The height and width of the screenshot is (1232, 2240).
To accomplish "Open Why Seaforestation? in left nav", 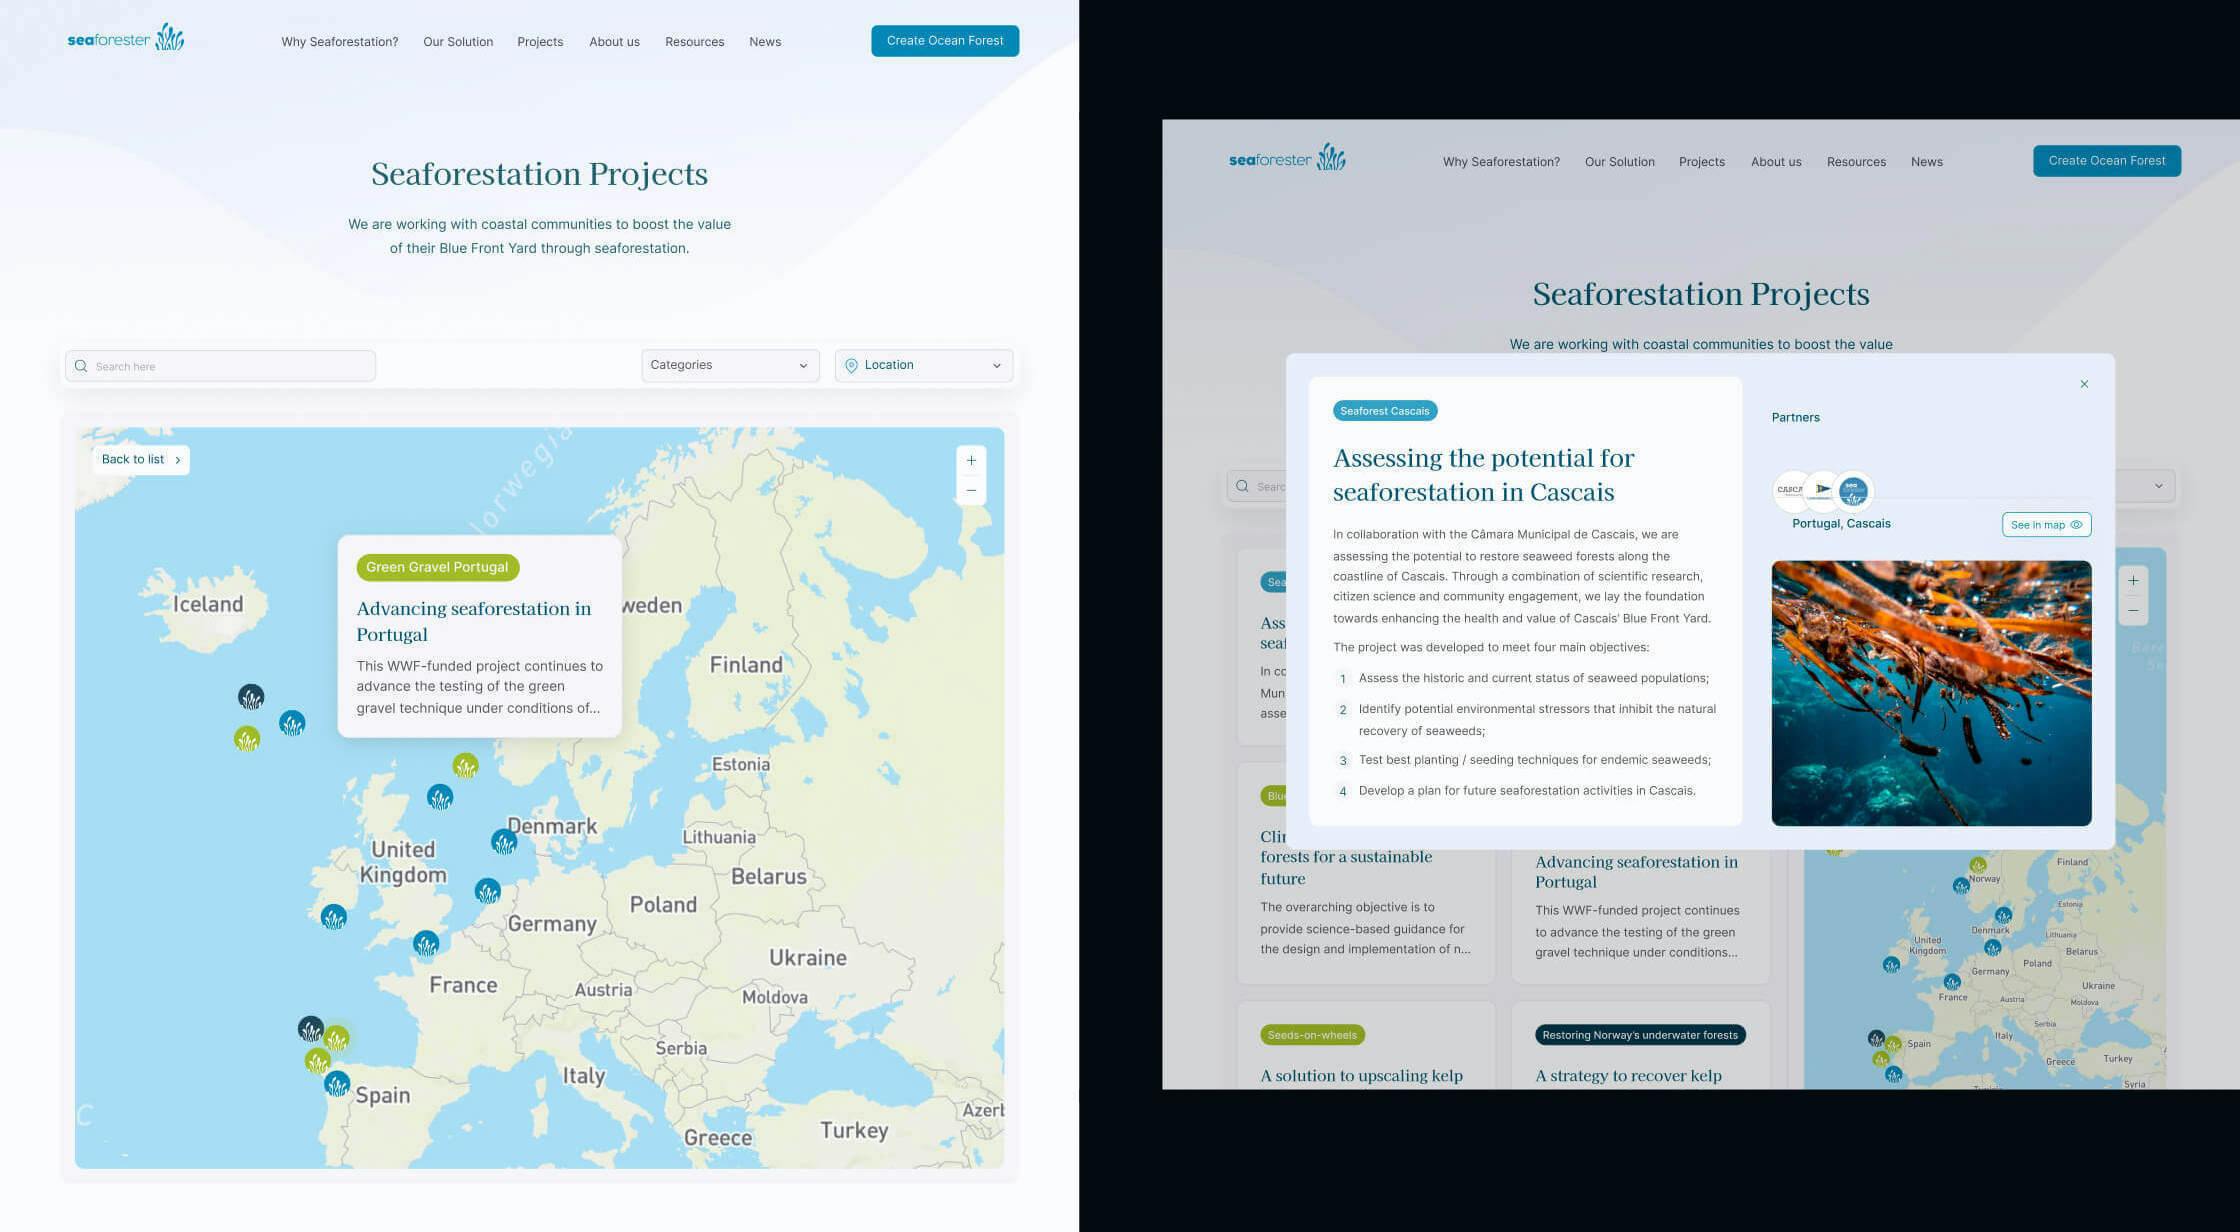I will (339, 42).
